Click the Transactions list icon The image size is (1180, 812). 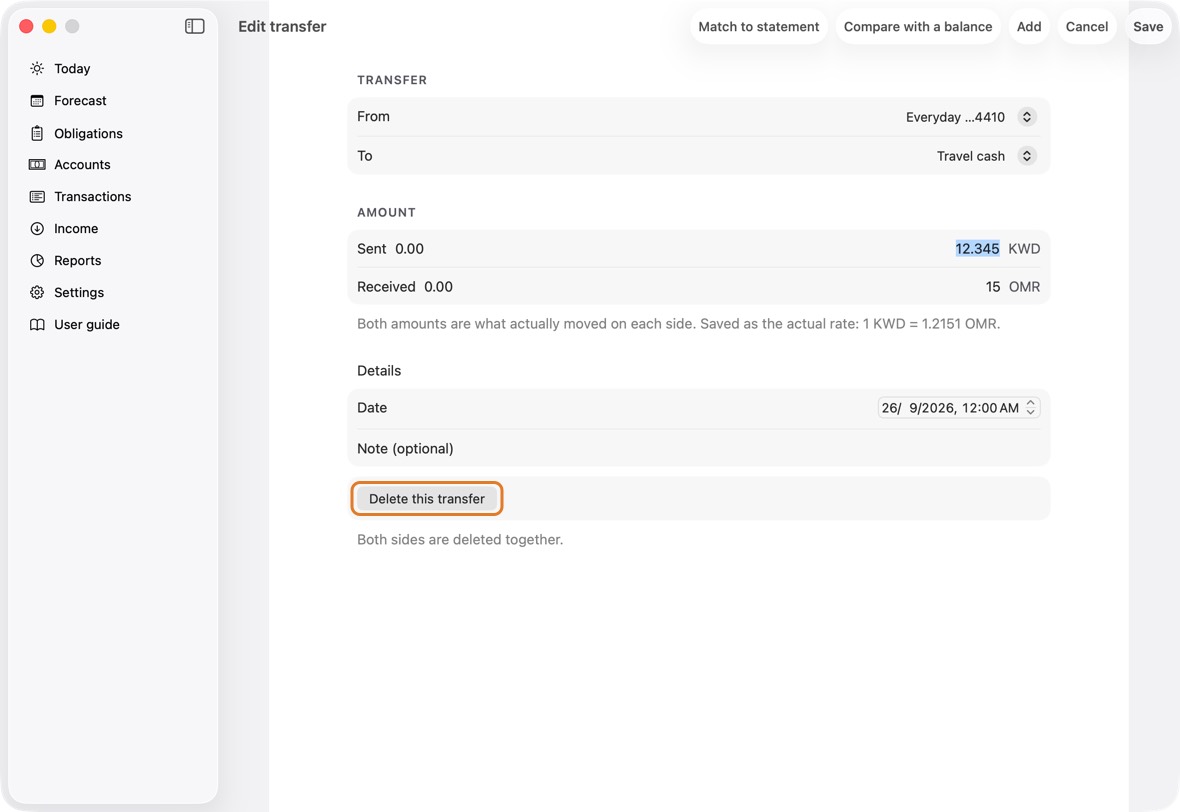[37, 196]
